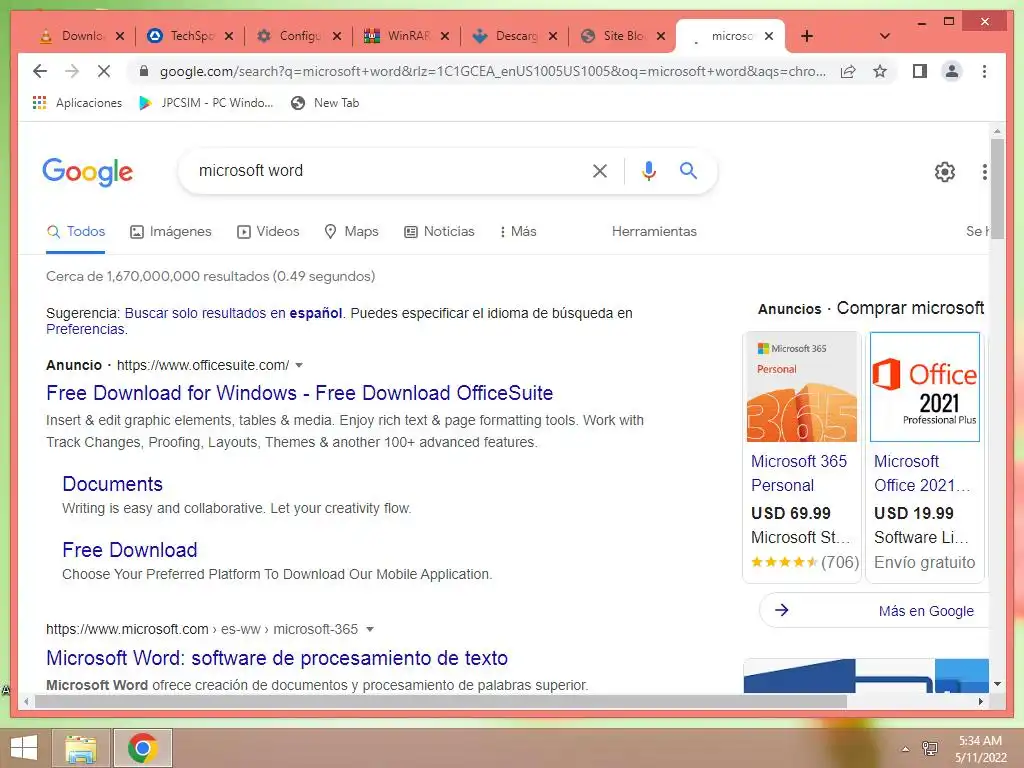Open Free Download for Windows OfficeSuite ad
Screen dimensions: 1024x768
click(300, 392)
